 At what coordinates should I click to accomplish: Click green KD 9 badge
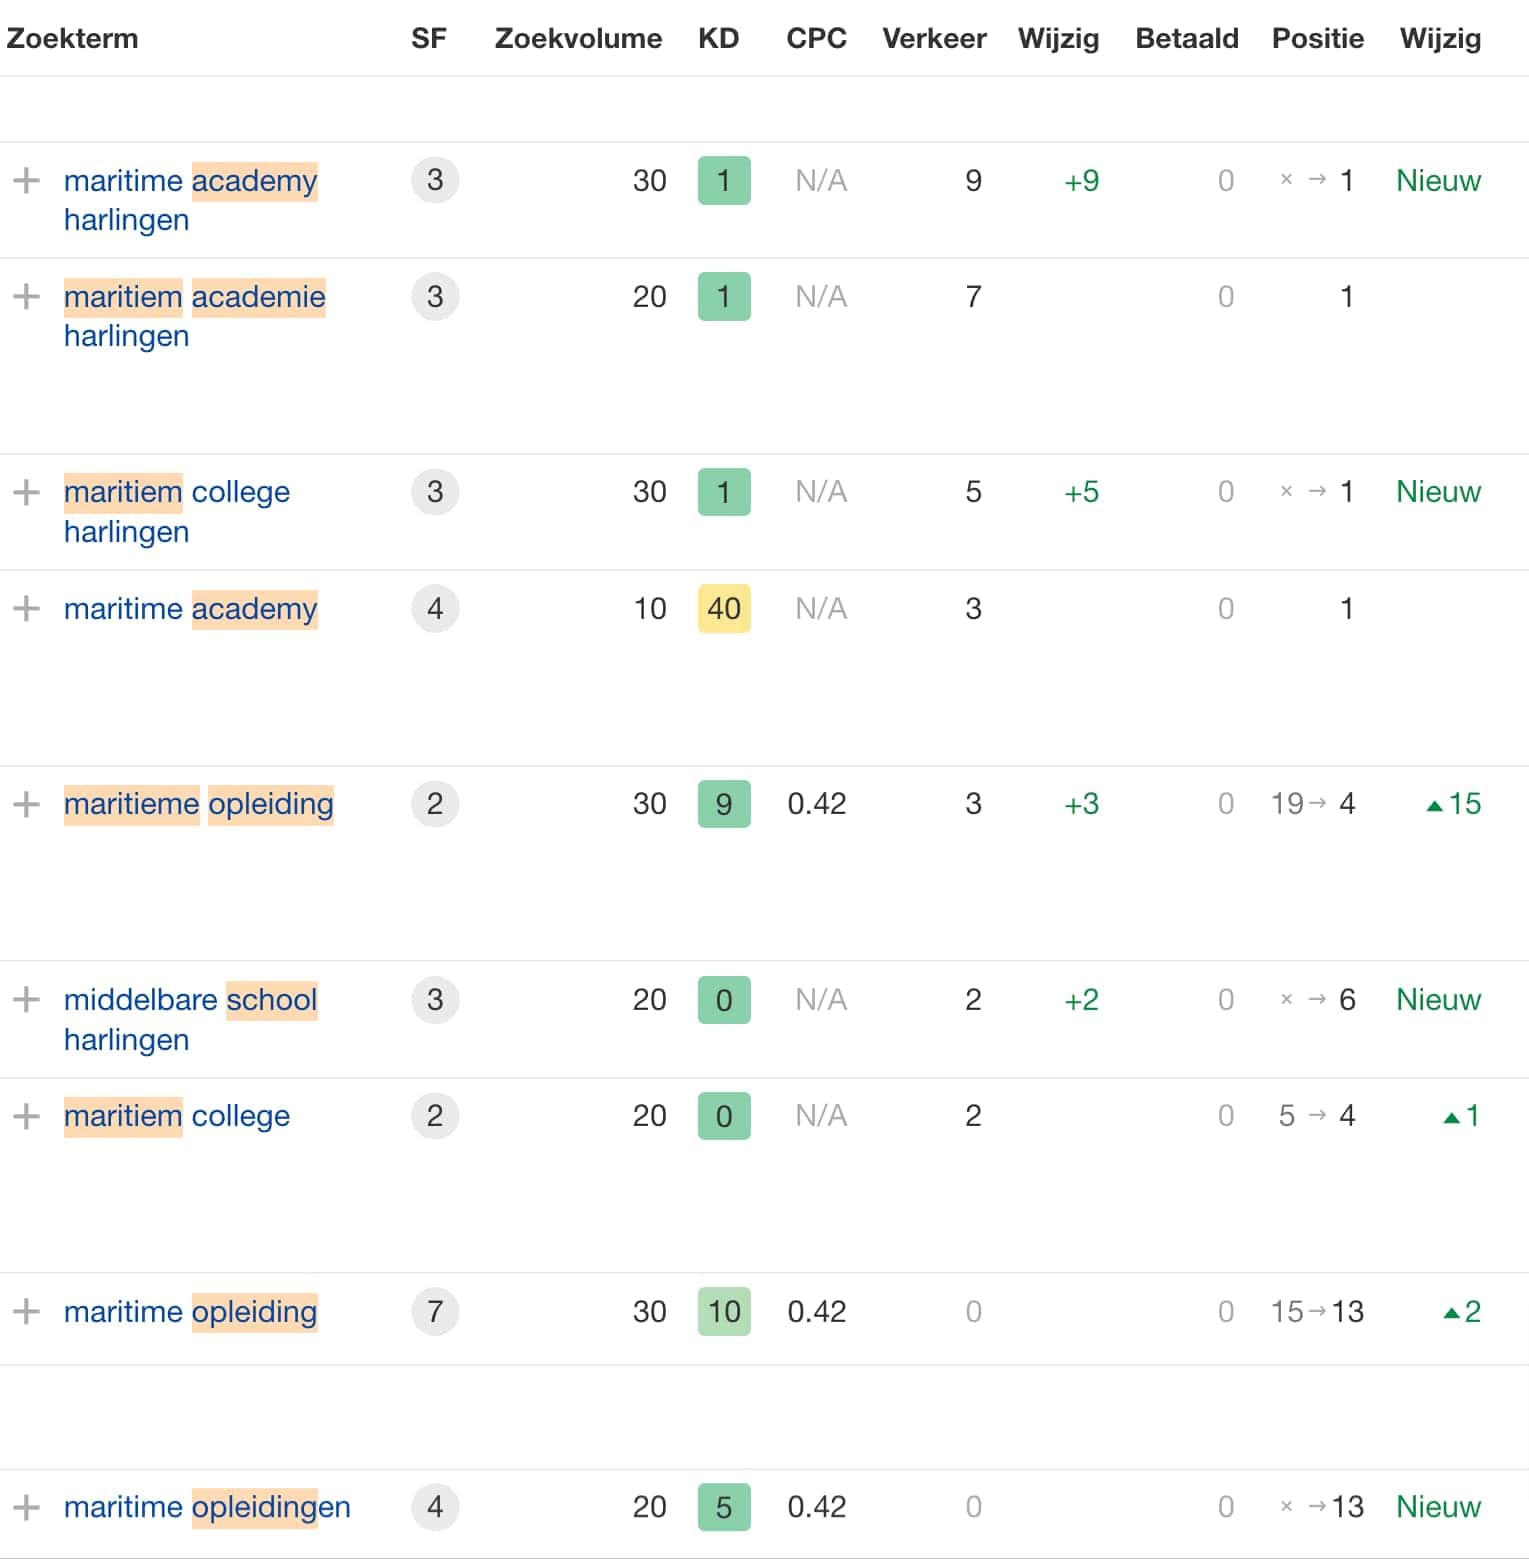coord(723,804)
